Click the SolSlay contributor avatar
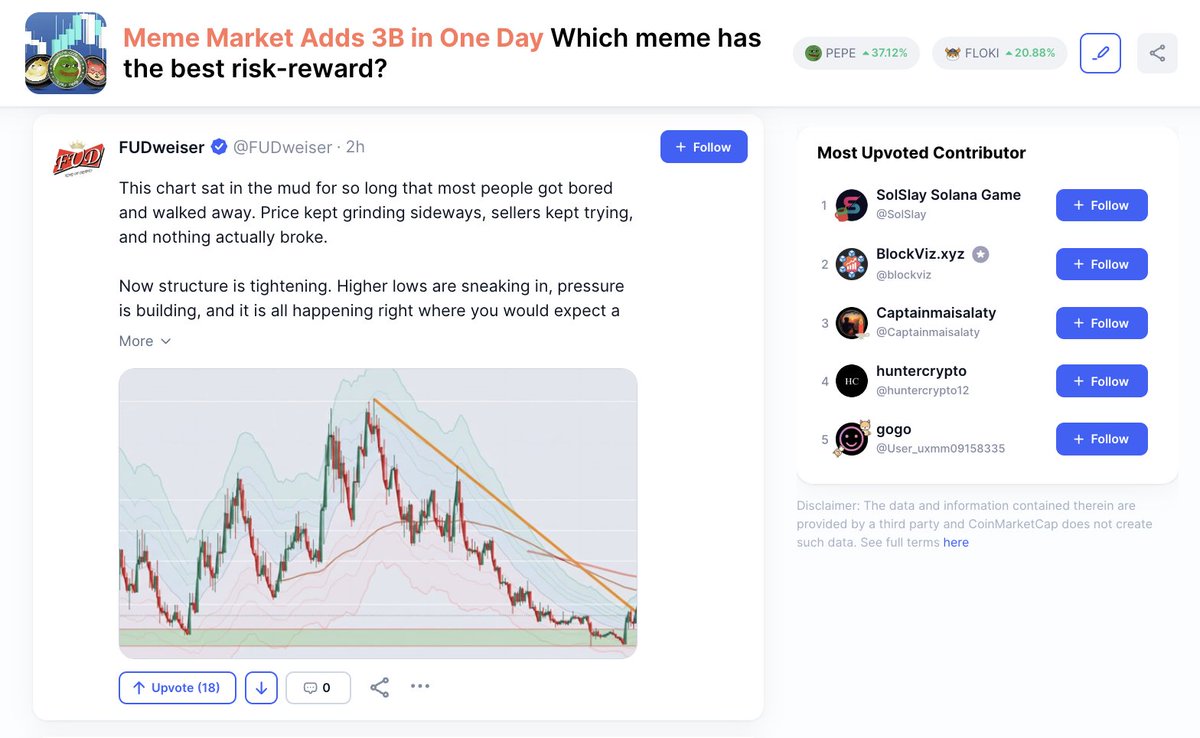The height and width of the screenshot is (738, 1200). click(851, 205)
